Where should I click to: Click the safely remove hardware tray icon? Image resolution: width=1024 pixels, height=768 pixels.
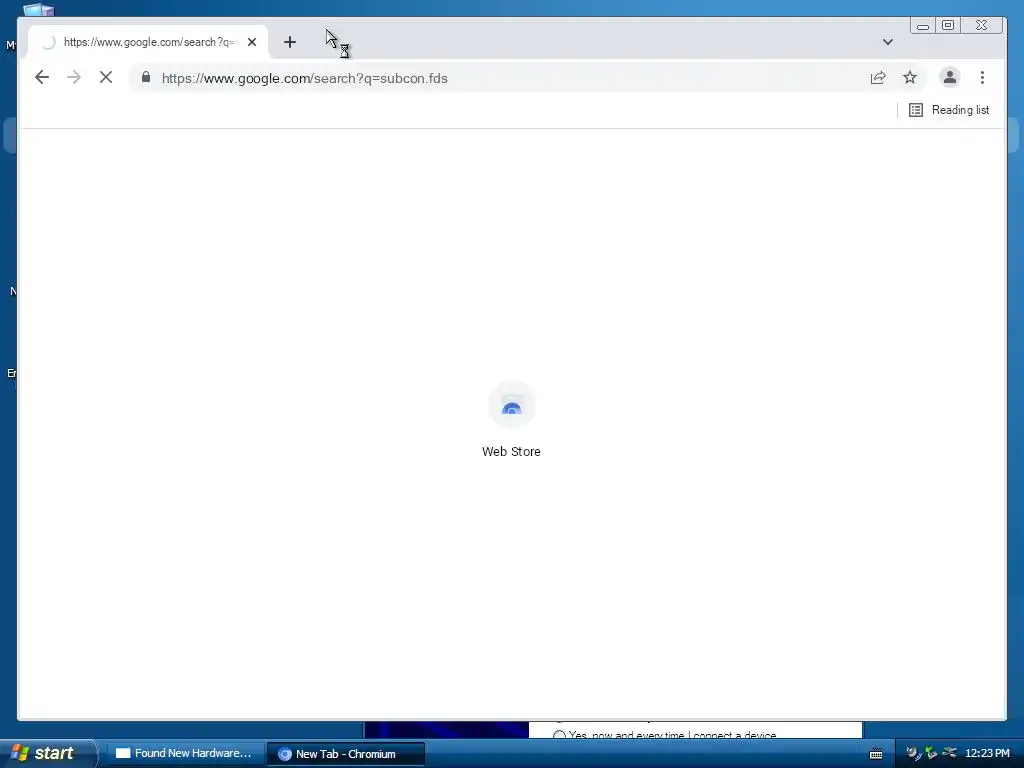pos(931,753)
